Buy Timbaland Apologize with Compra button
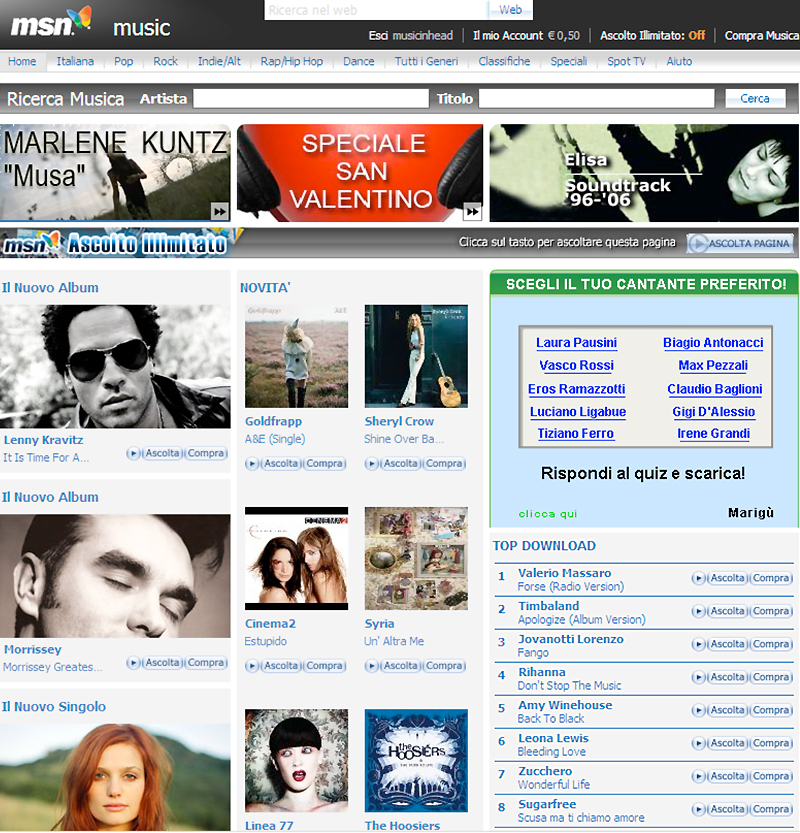 pyautogui.click(x=771, y=611)
